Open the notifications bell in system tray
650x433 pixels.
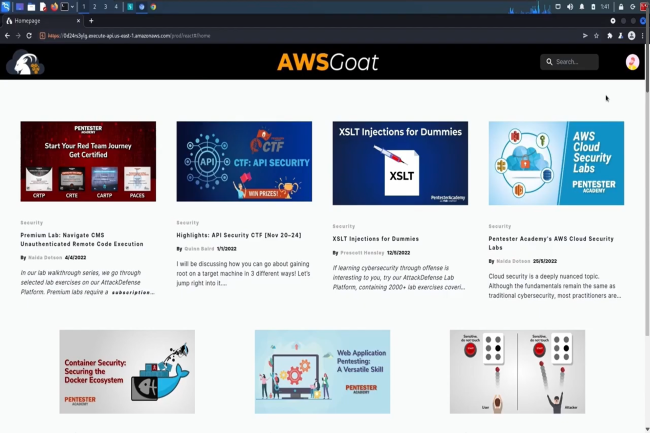pyautogui.click(x=582, y=7)
